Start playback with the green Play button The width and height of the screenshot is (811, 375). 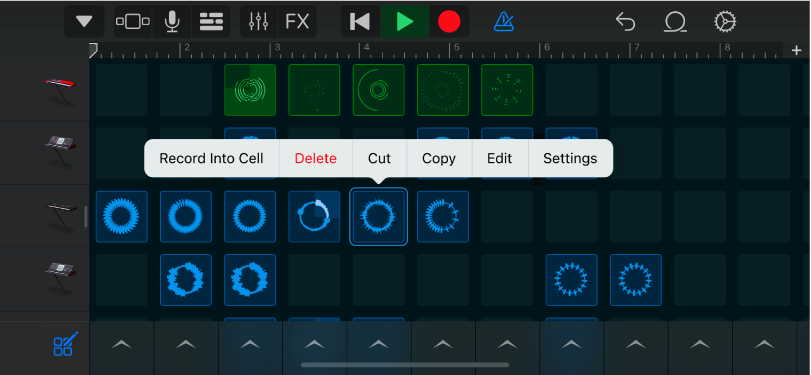(x=404, y=22)
